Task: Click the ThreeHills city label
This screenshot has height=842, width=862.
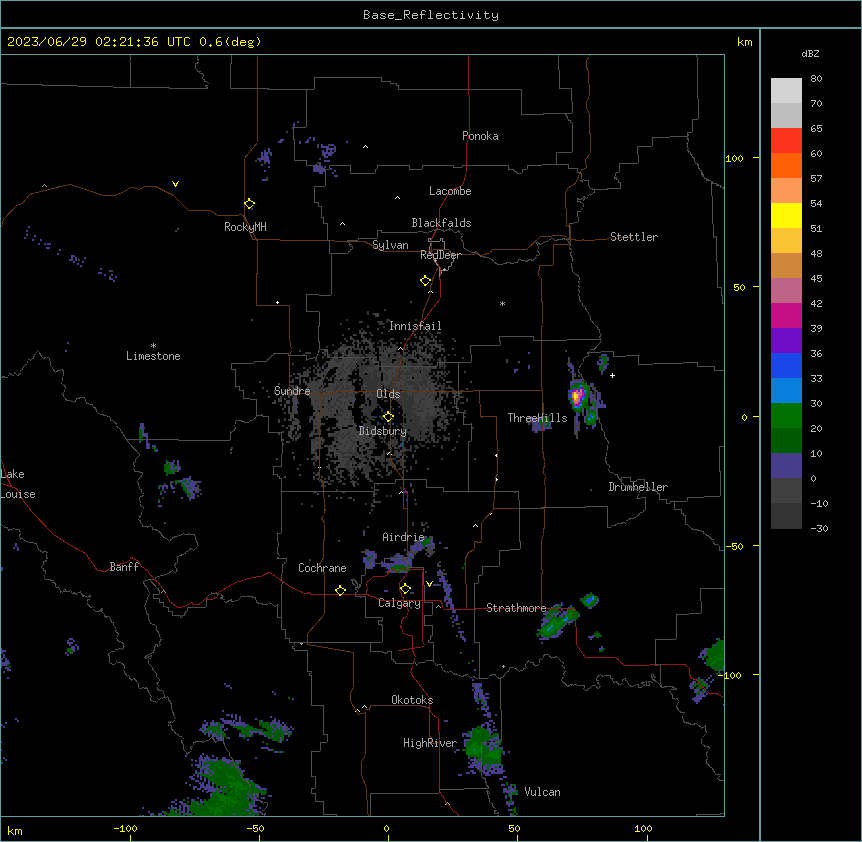Action: click(537, 418)
